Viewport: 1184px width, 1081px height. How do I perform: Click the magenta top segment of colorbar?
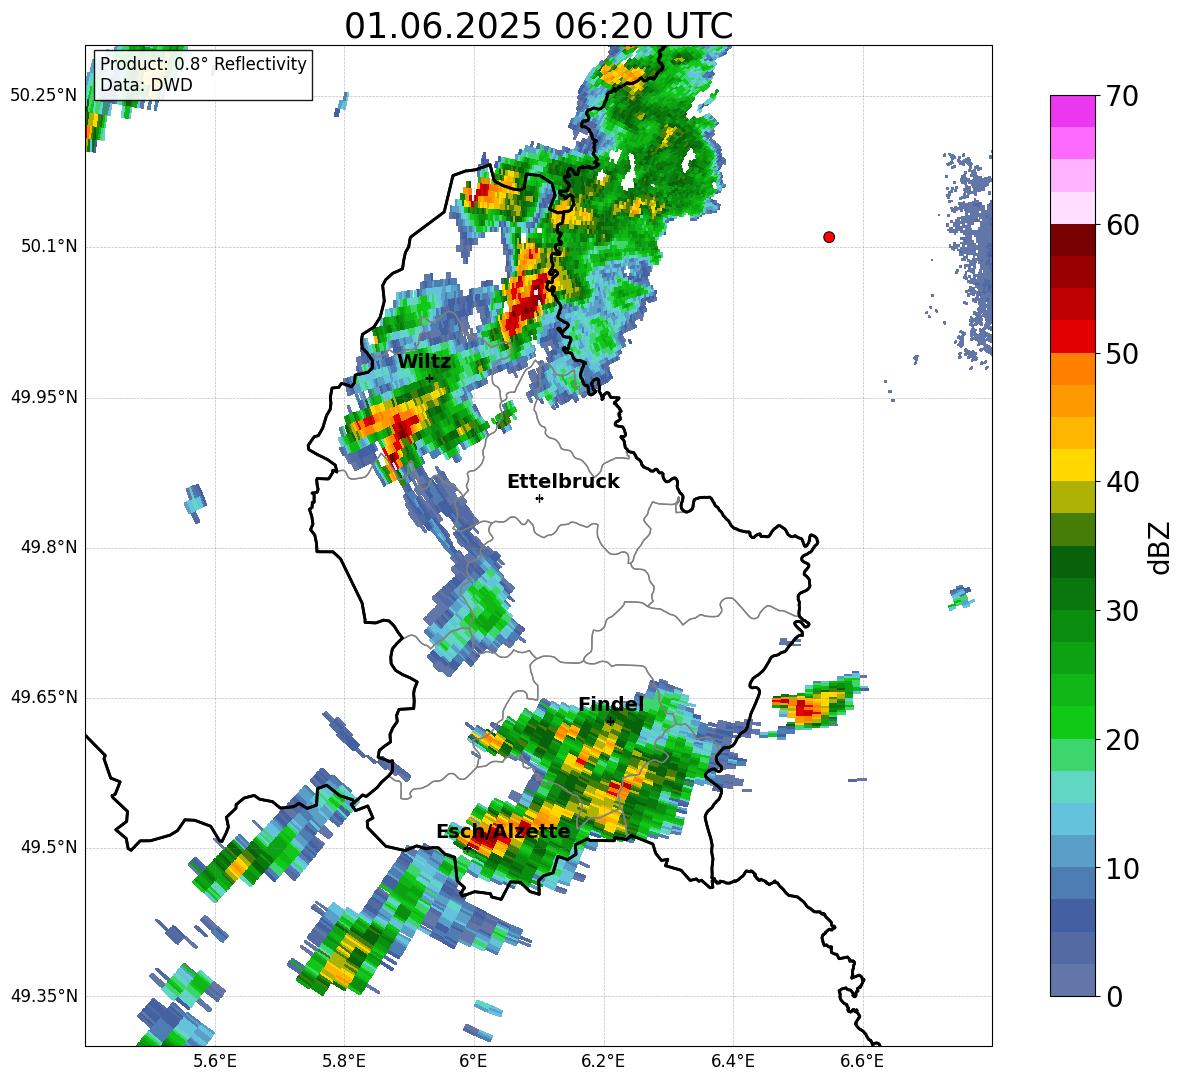click(x=1072, y=111)
